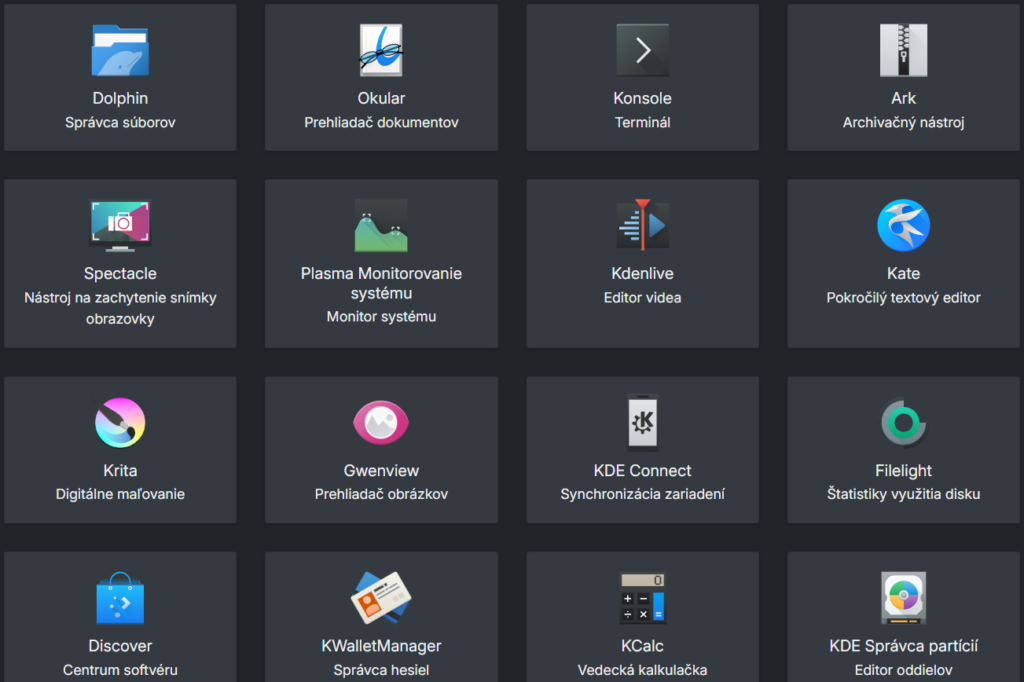This screenshot has height=682, width=1024.
Task: Select the 'Prehliadač dokumentov' description
Action: click(381, 122)
